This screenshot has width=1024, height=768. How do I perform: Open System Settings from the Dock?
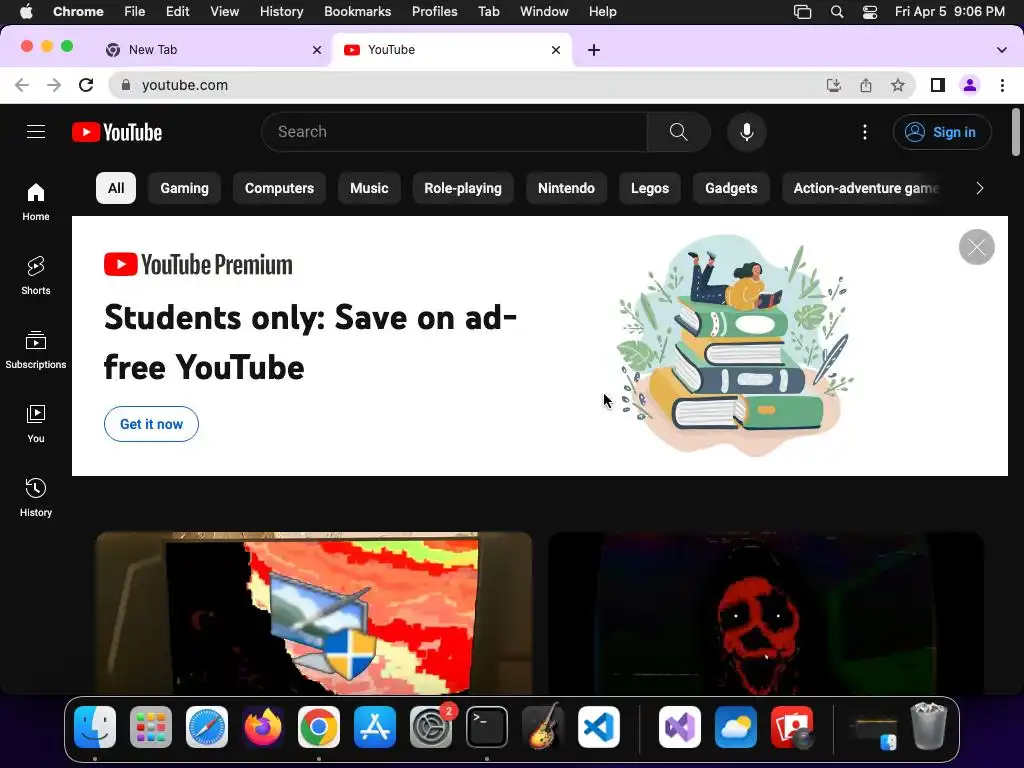pos(431,727)
